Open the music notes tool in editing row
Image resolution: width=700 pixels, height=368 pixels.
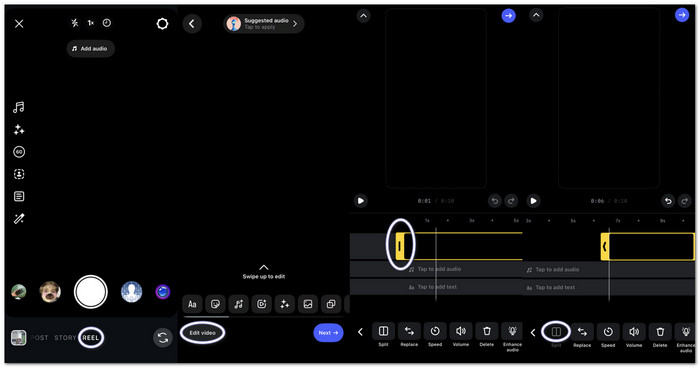tap(238, 304)
